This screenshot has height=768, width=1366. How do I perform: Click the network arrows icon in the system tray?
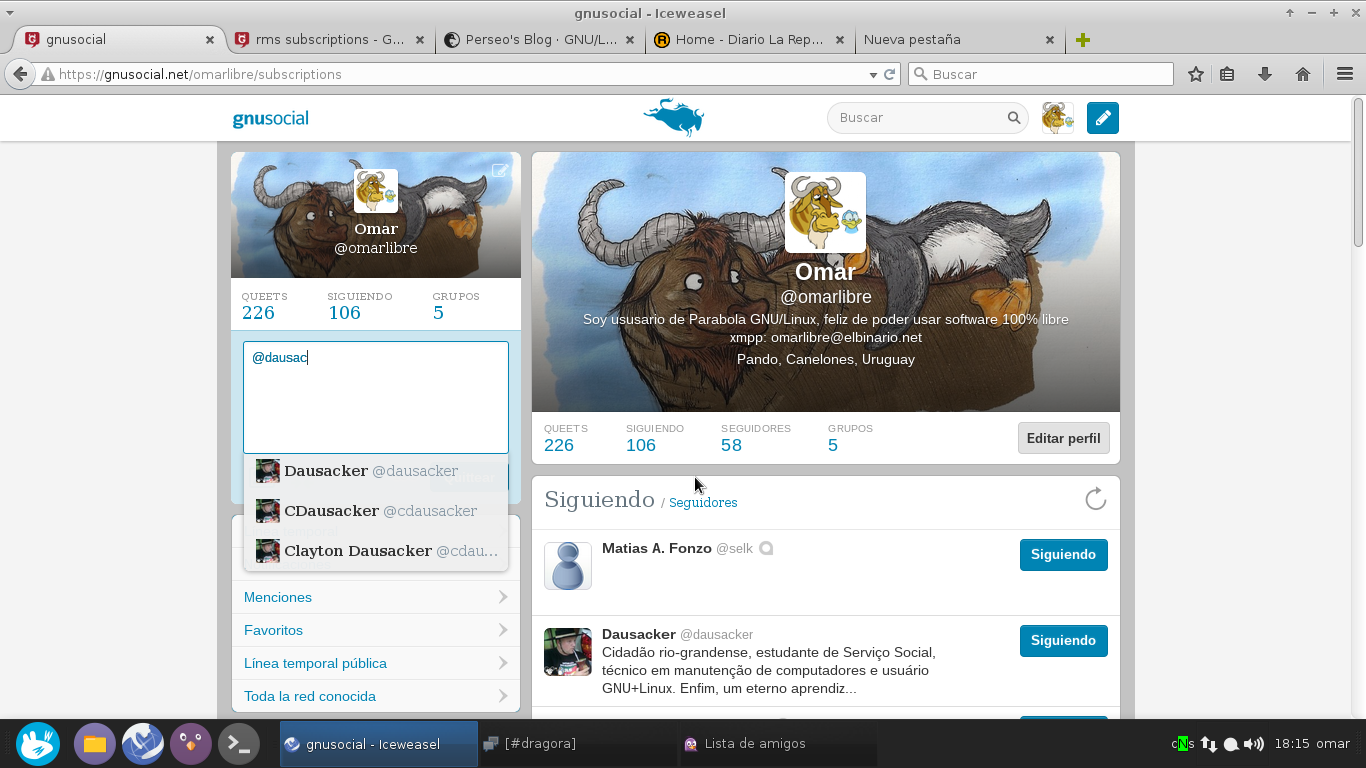pos(1209,744)
